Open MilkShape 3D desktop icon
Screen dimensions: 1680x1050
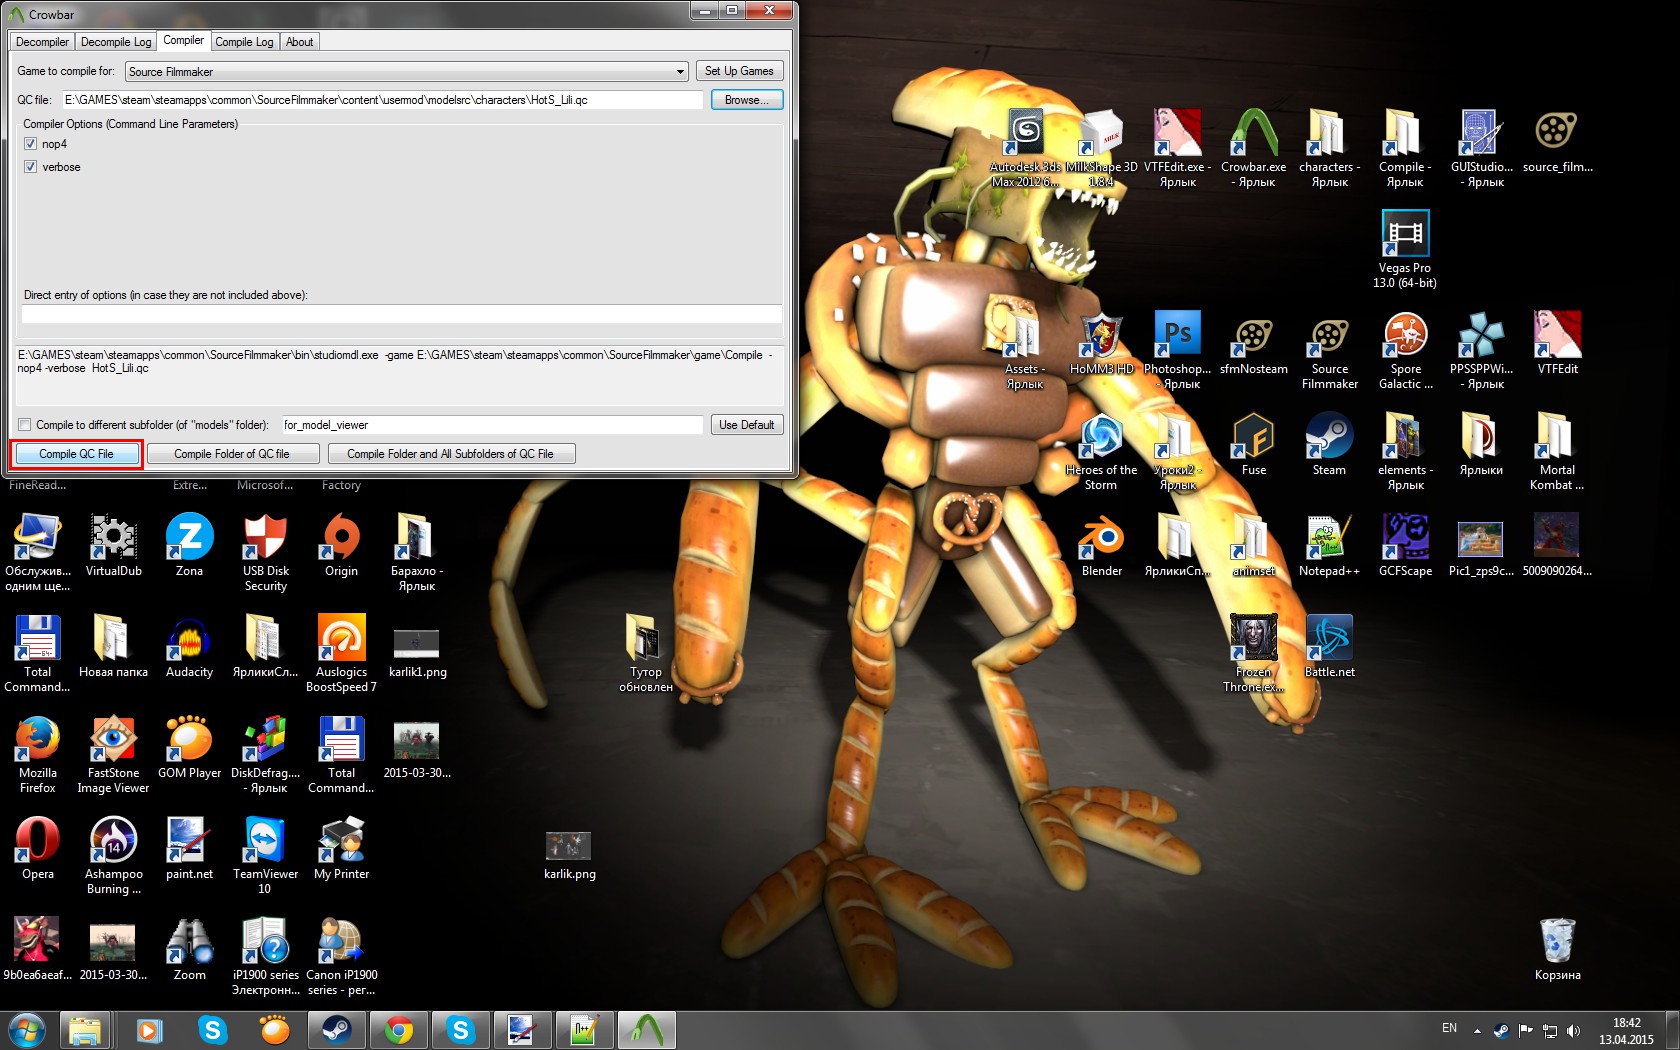point(1101,148)
